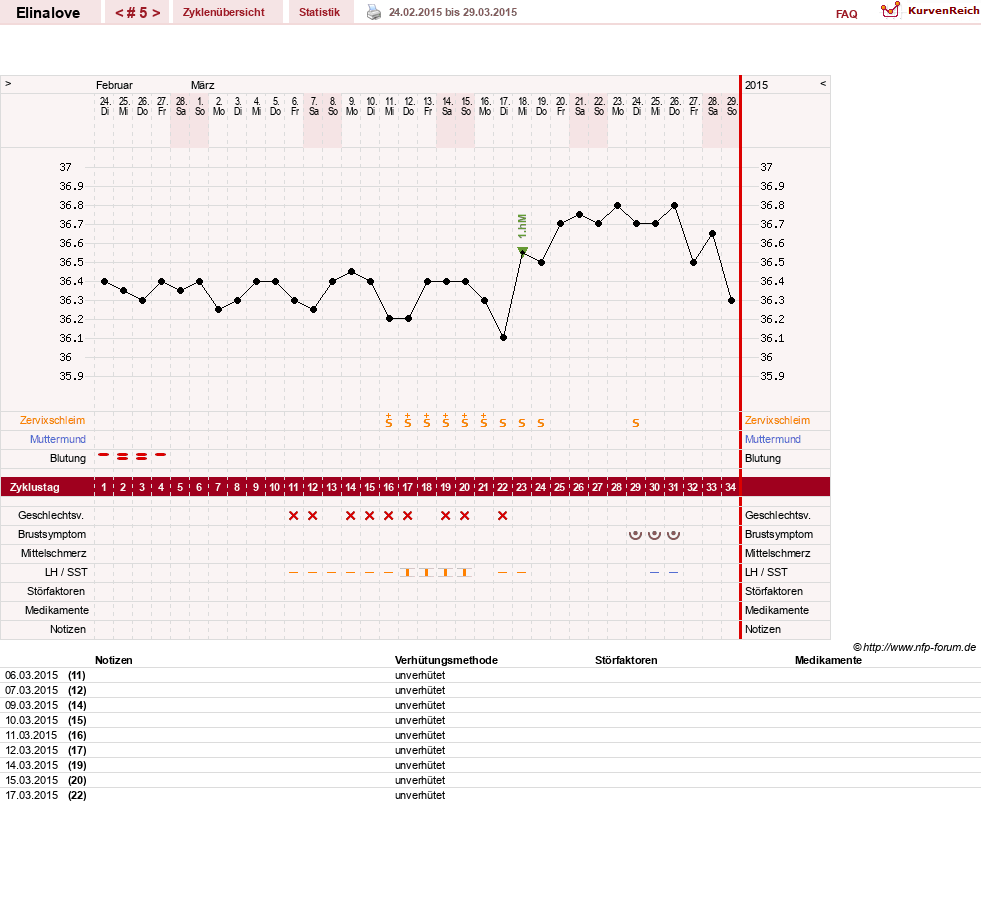Screen dimensions: 981x919
Task: Click the left Zervixschleim row label
Action: 52,420
